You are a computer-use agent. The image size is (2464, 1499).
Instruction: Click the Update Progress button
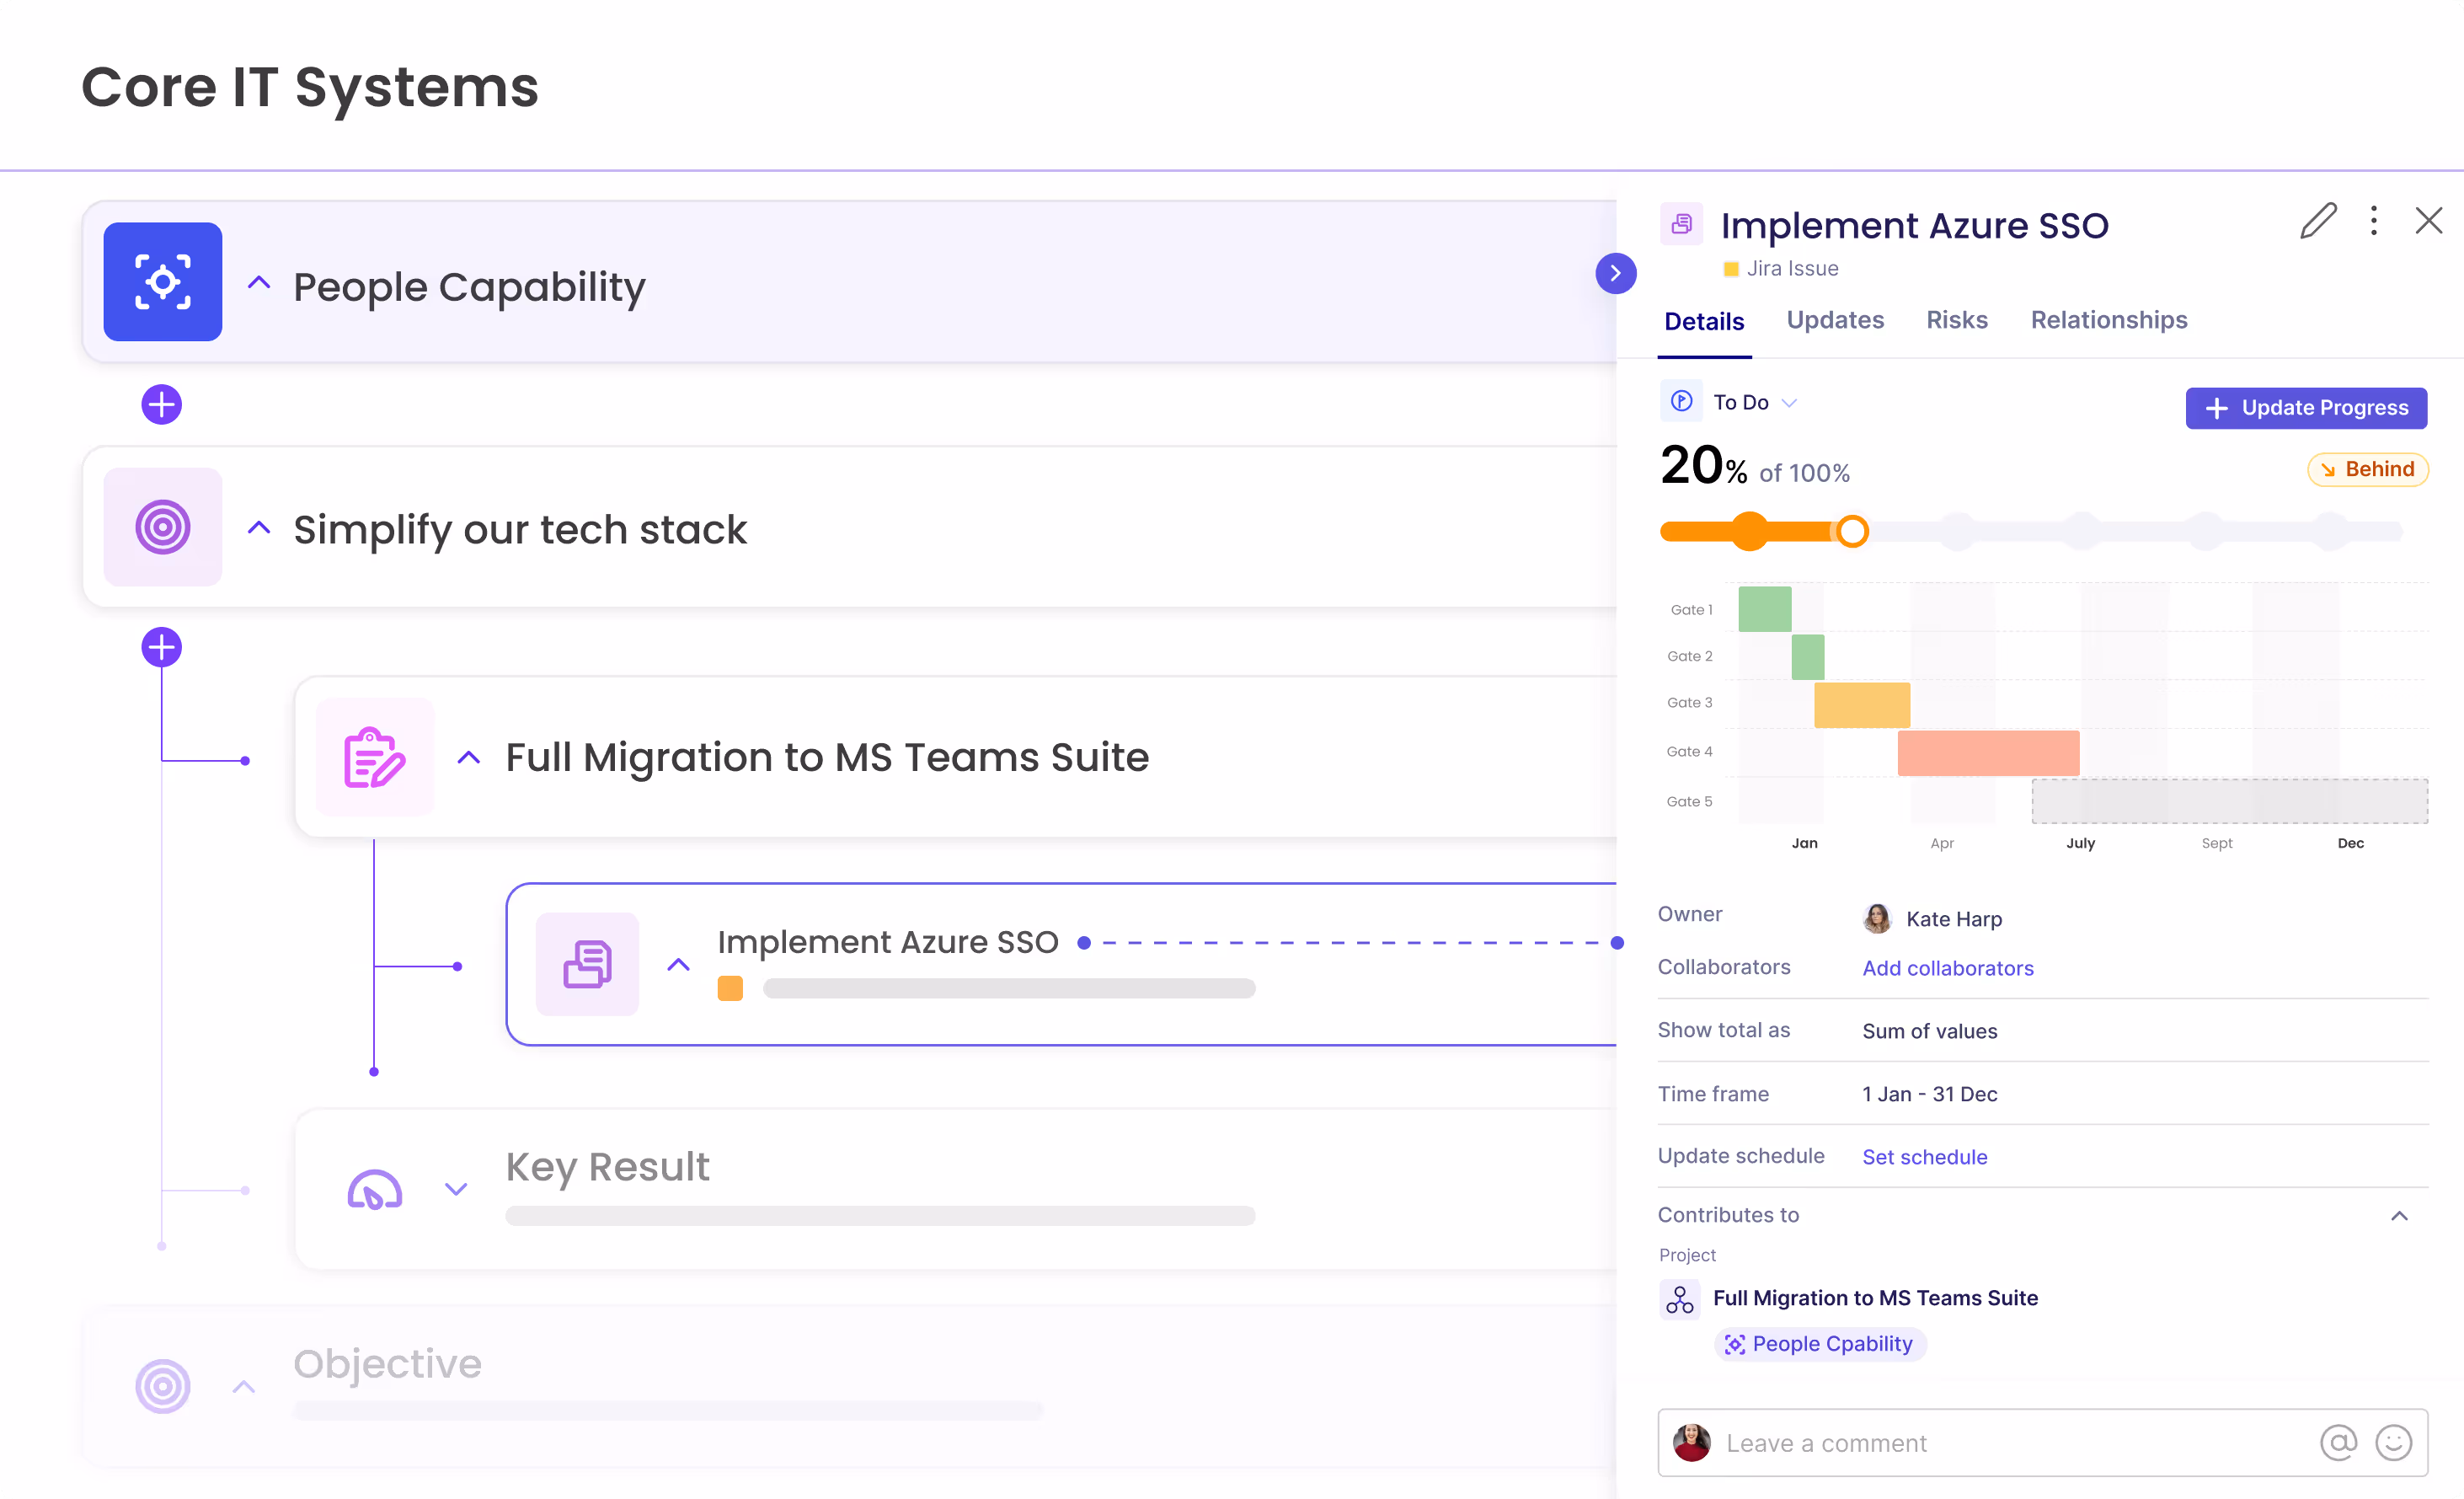pos(2305,408)
